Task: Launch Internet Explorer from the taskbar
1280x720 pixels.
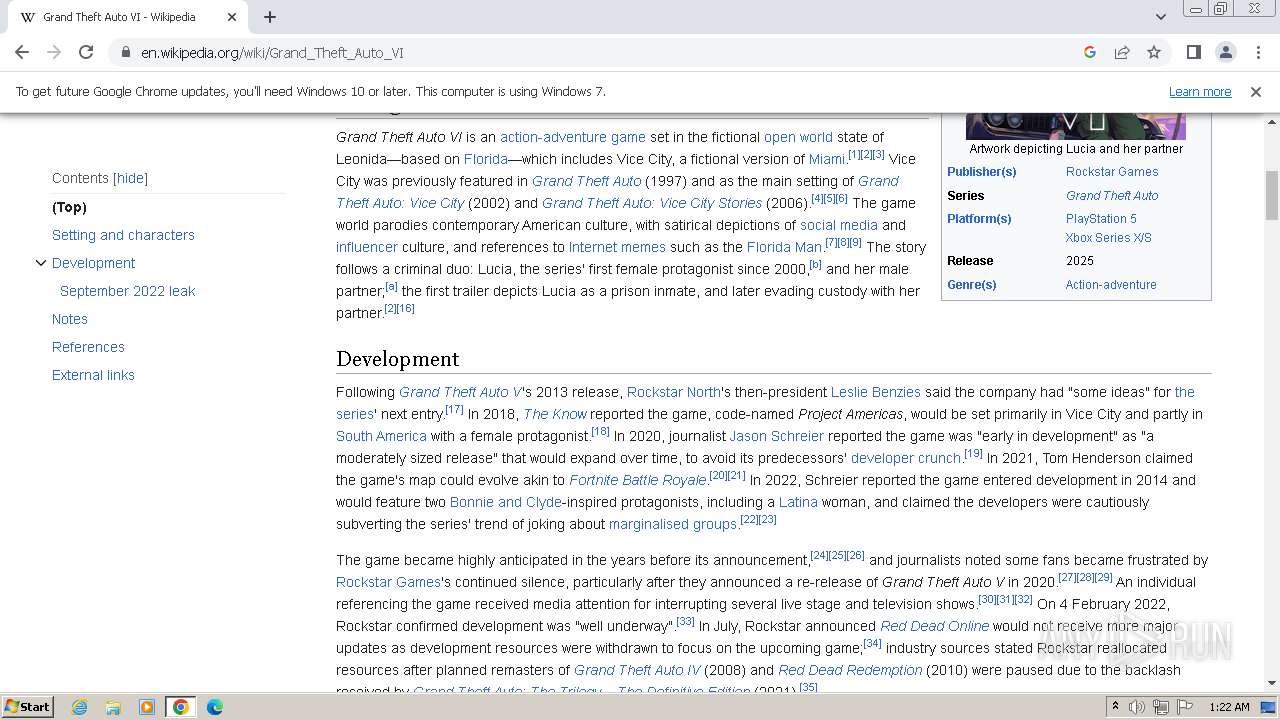Action: click(x=80, y=707)
